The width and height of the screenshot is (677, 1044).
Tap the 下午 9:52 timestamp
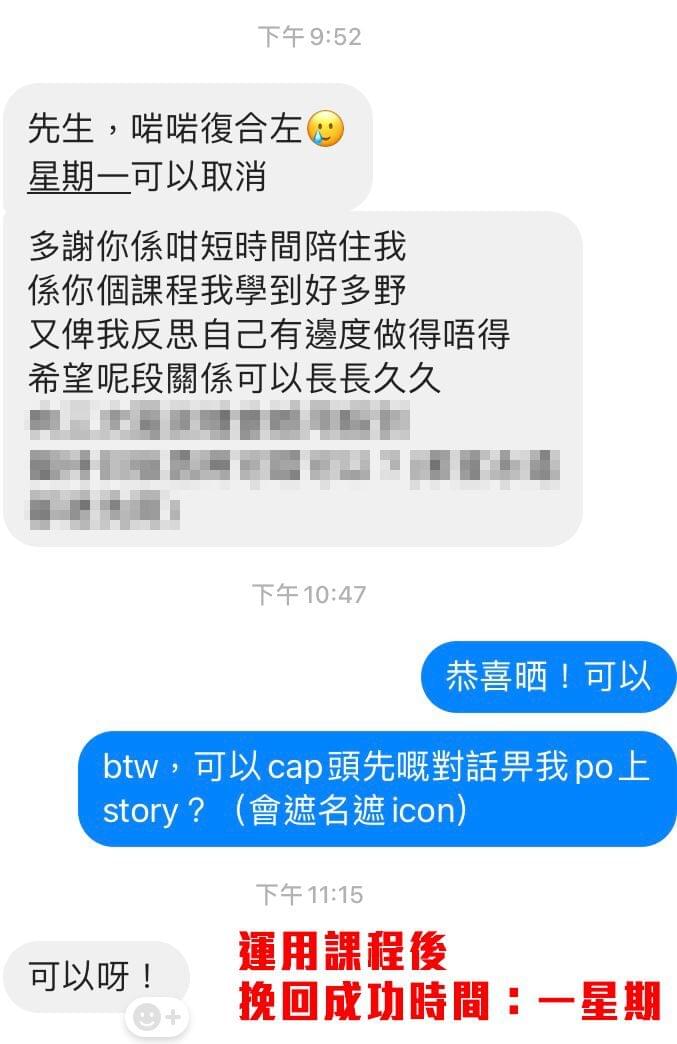(x=310, y=37)
